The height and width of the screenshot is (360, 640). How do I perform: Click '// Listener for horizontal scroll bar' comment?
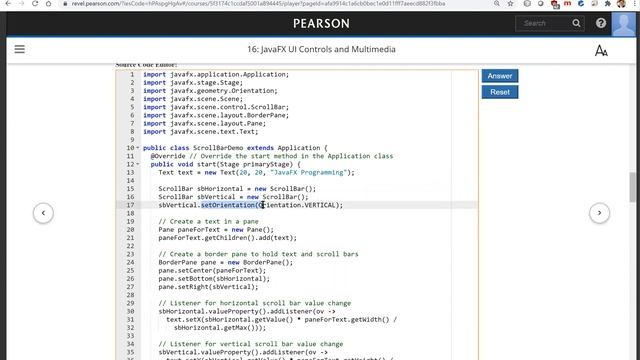[254, 303]
